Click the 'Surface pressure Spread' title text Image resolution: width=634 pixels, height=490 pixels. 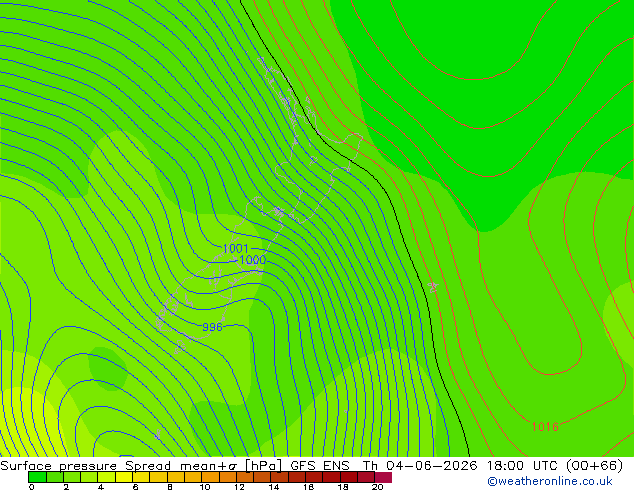pos(85,466)
